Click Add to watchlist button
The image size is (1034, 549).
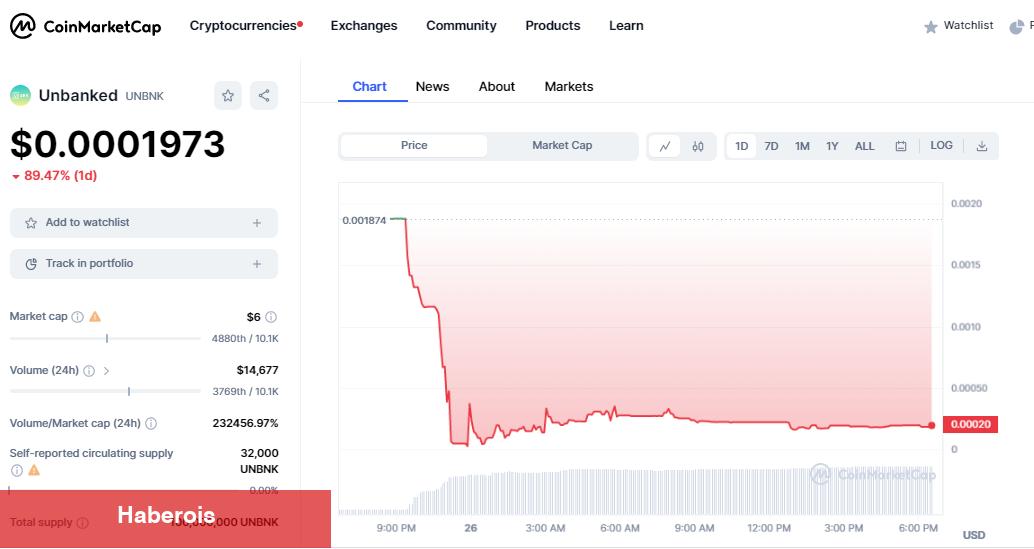pyautogui.click(x=144, y=223)
